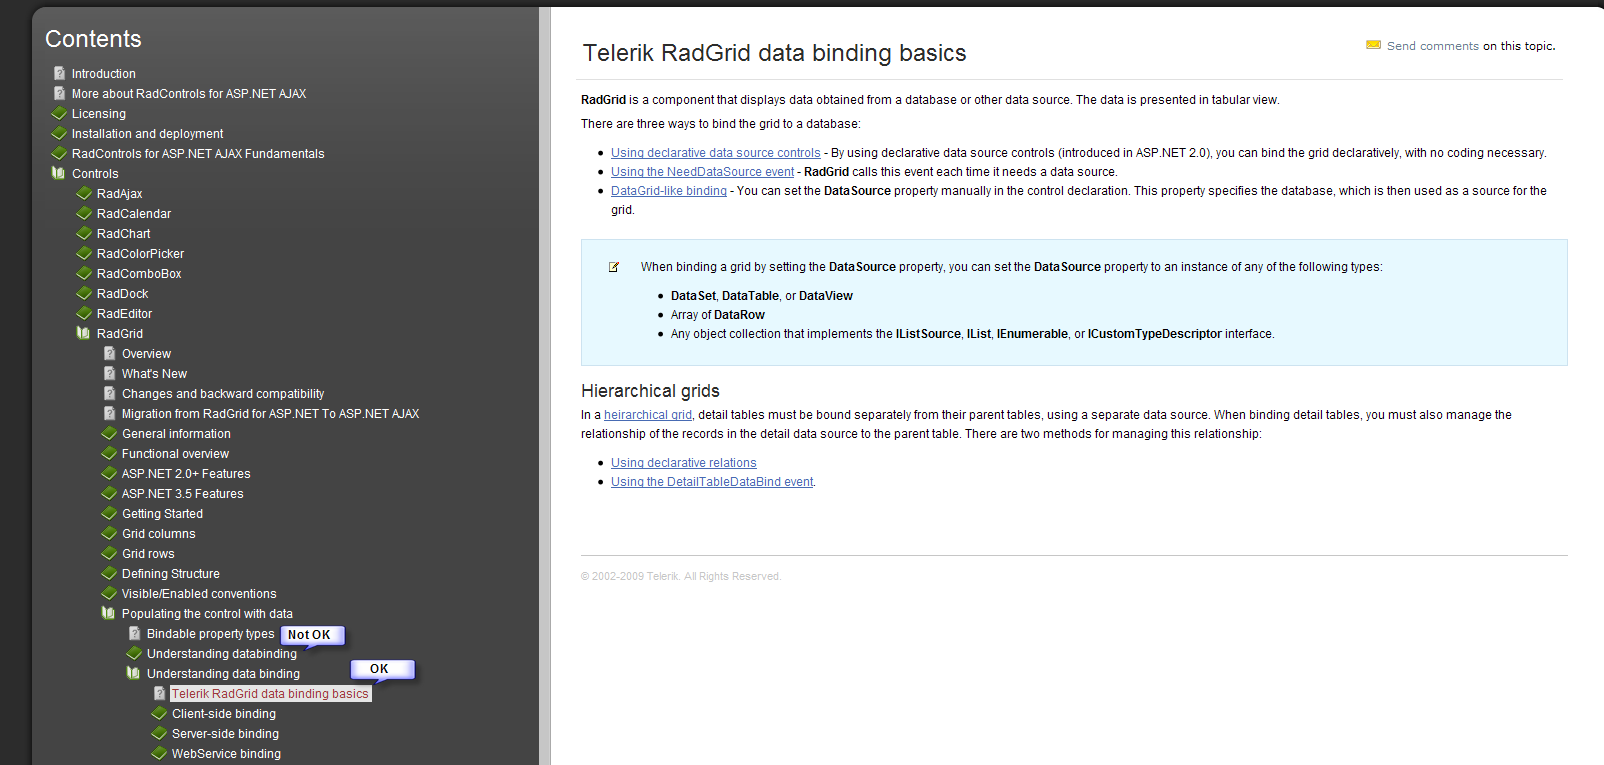Click the envelope icon beside Send comments

click(x=1373, y=45)
